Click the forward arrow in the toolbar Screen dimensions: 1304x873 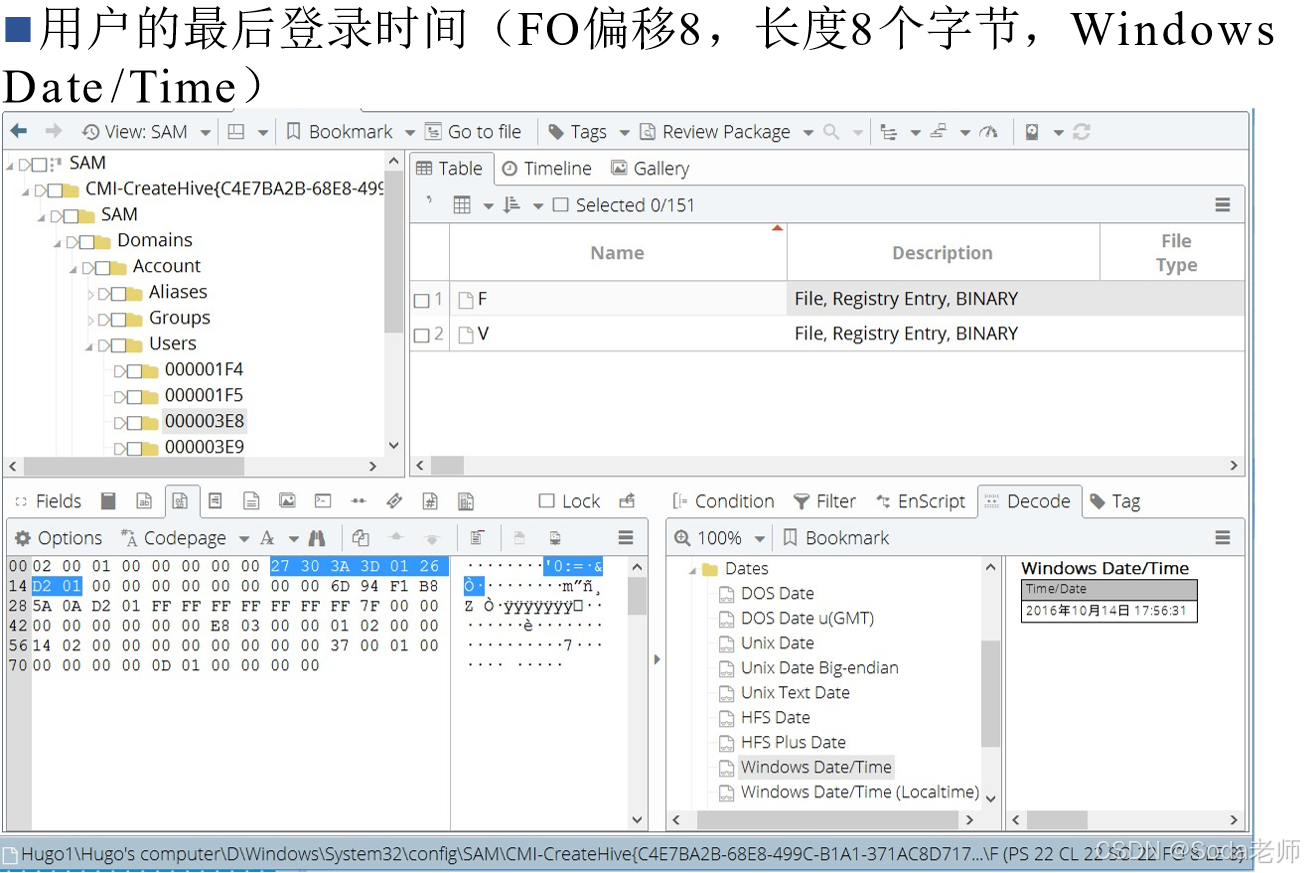point(53,131)
